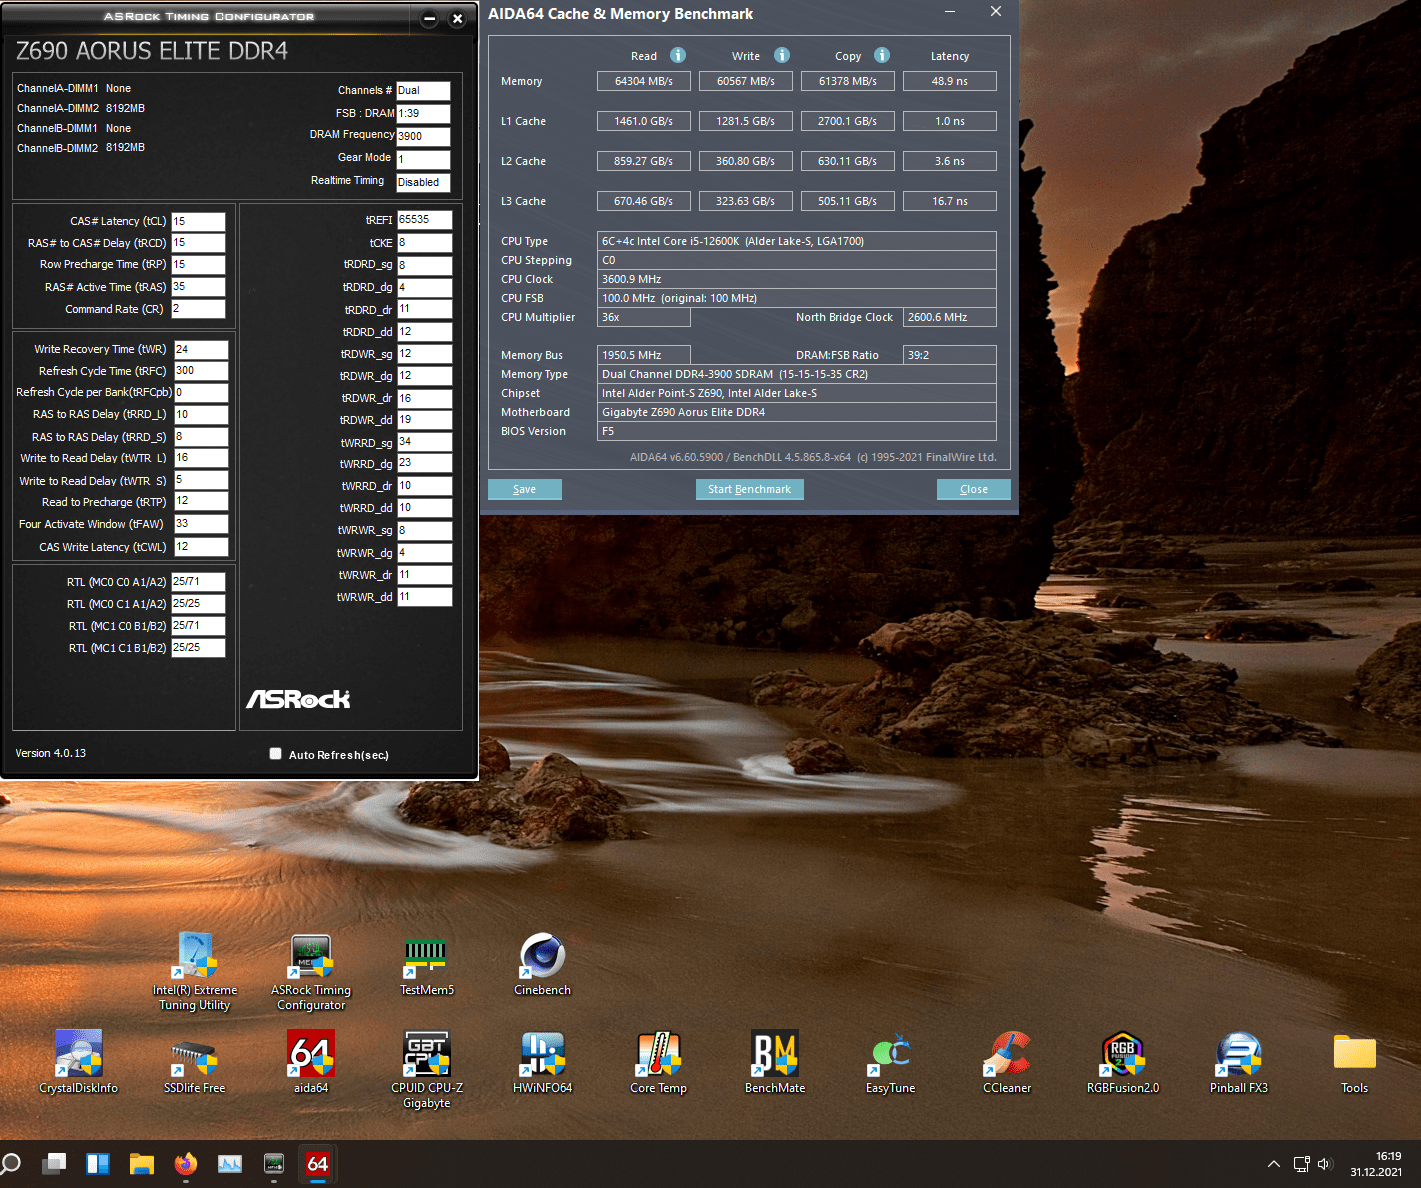Click the Memory Read result 64304 MB/s
Screen dimensions: 1421x1188
[644, 81]
